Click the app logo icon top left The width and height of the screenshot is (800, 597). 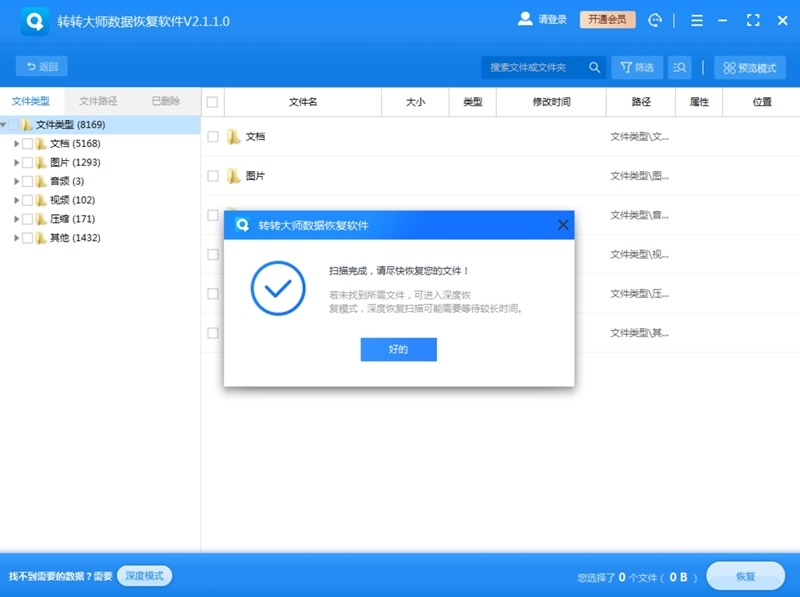click(33, 20)
